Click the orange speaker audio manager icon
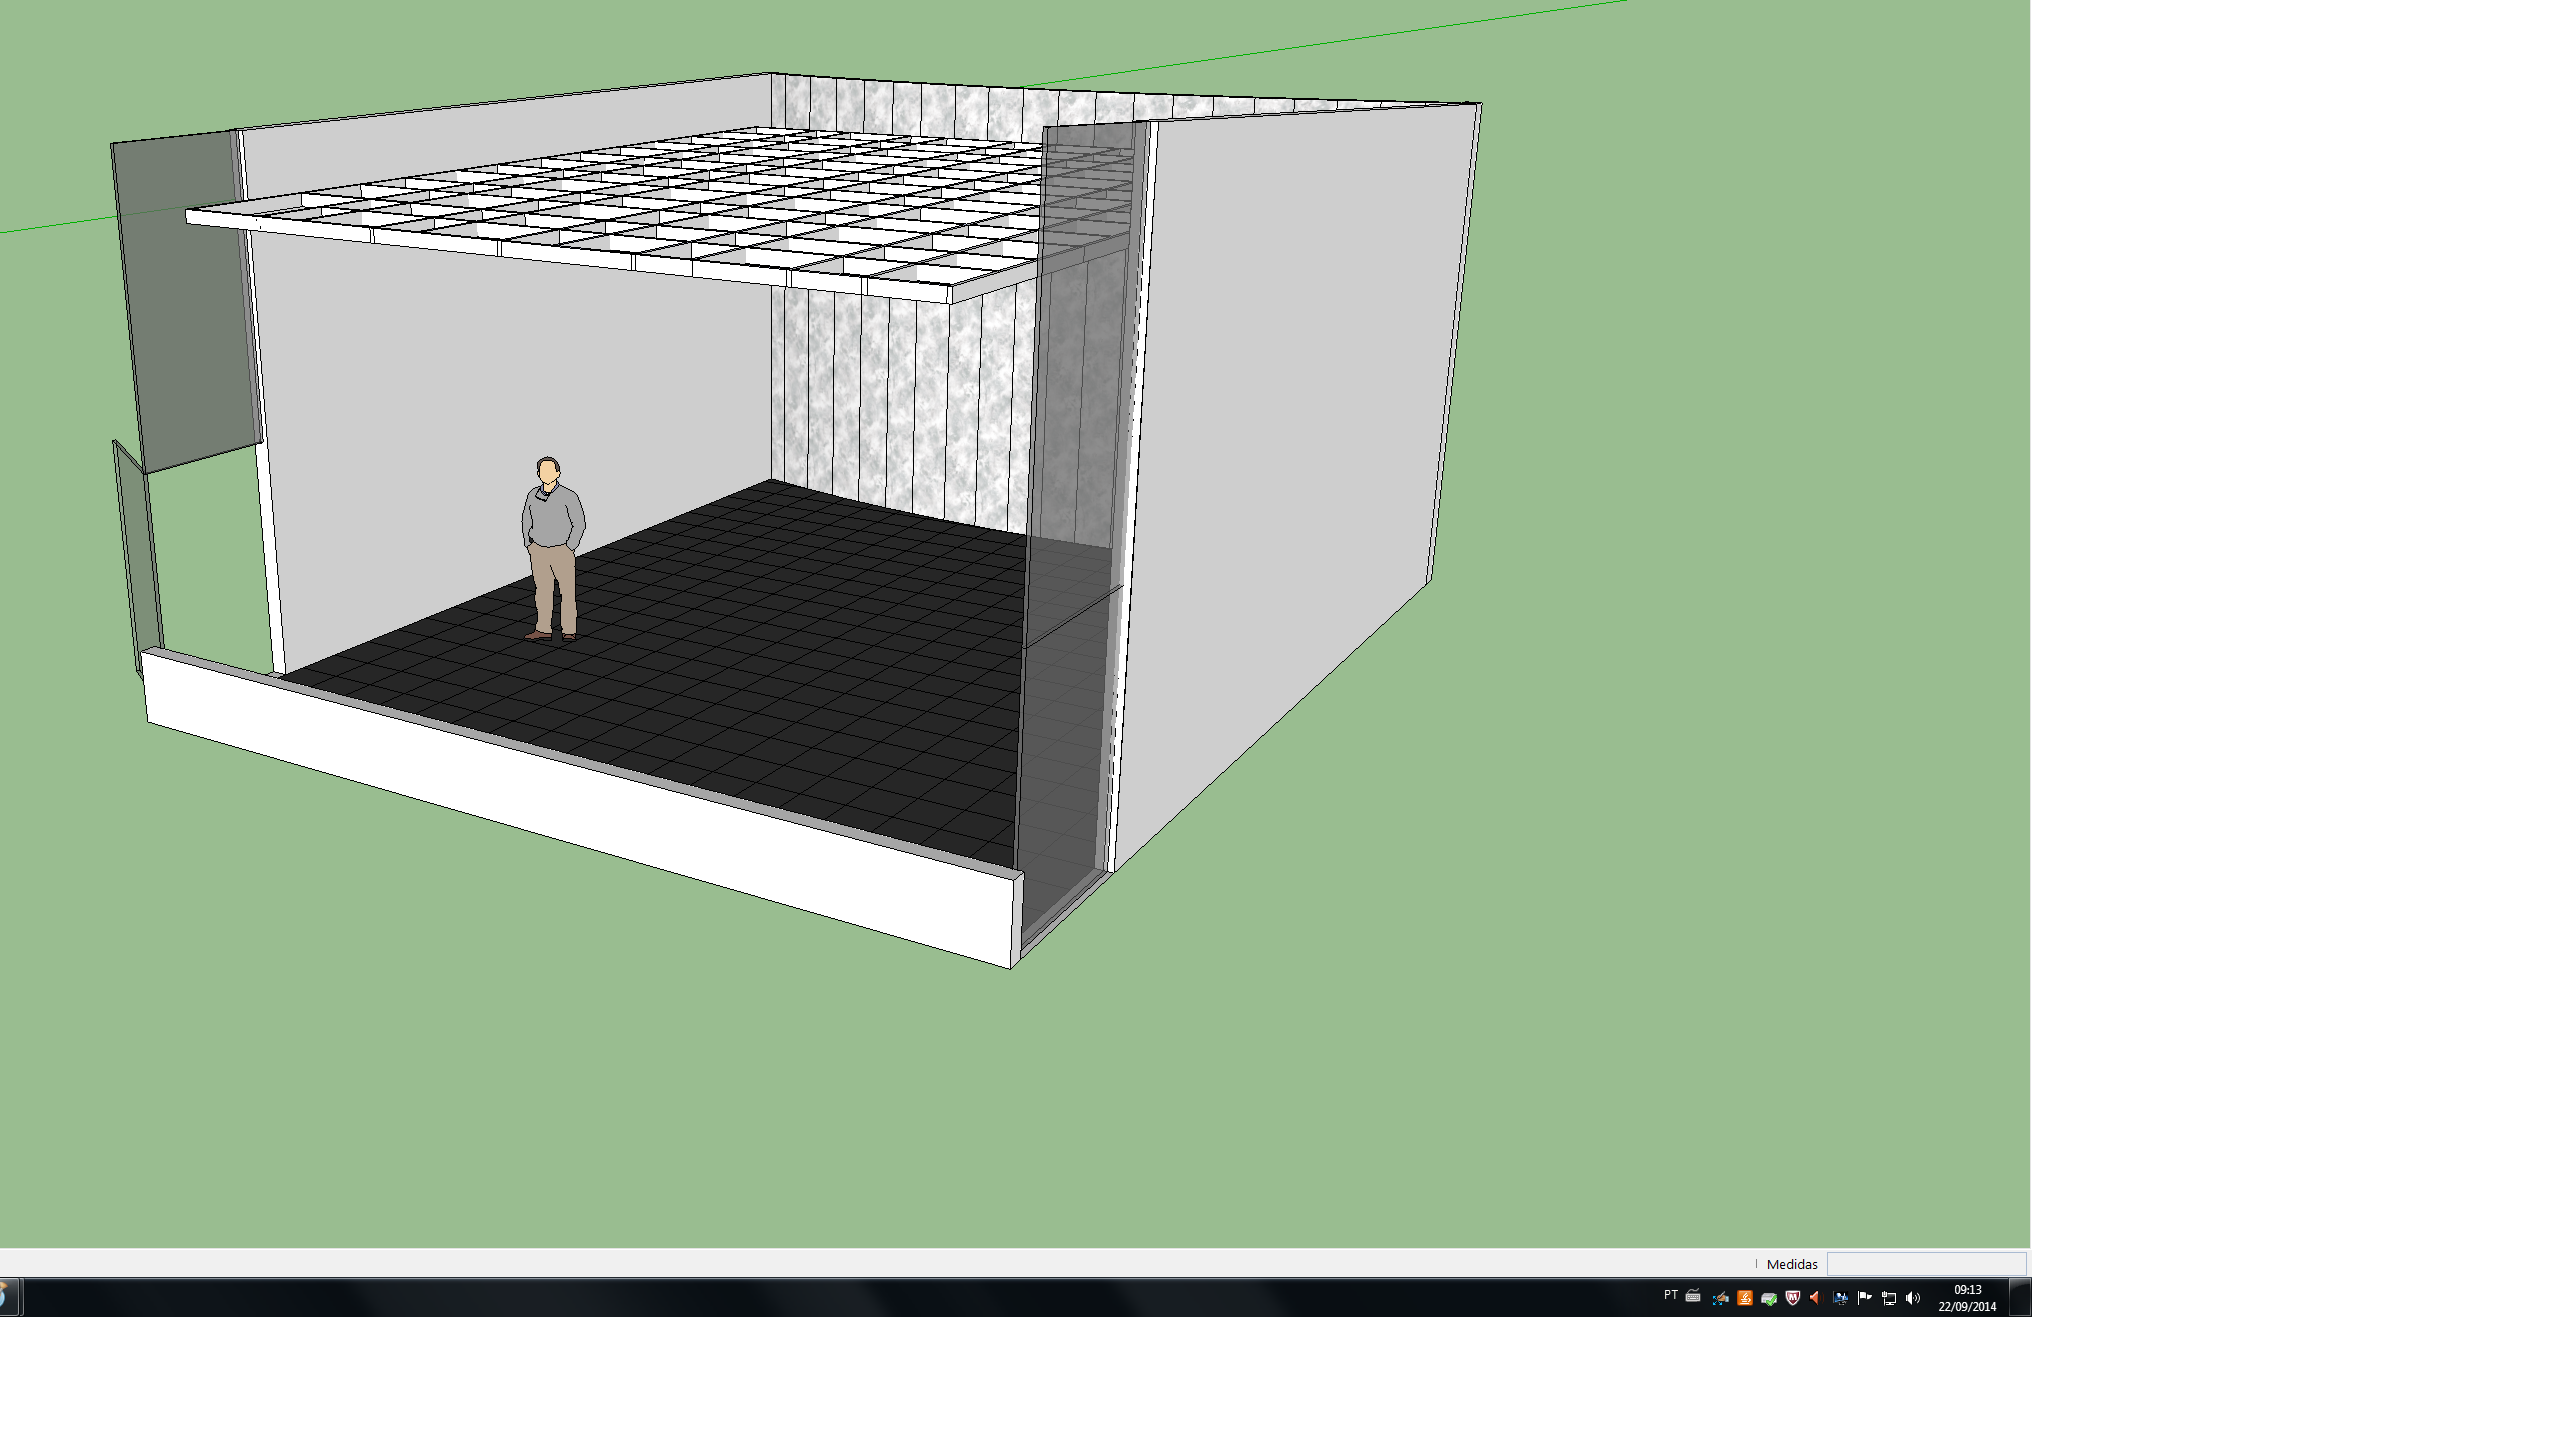 [1815, 1298]
